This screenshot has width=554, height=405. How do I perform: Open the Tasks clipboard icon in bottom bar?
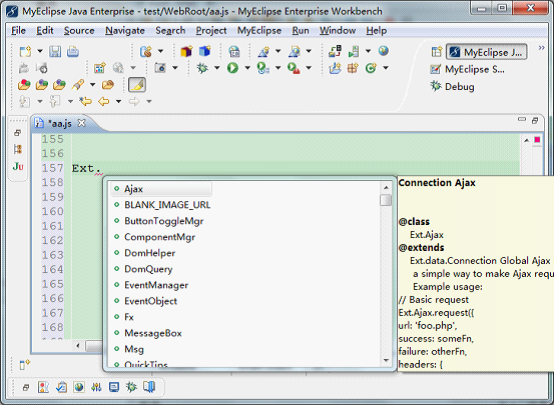pos(61,387)
